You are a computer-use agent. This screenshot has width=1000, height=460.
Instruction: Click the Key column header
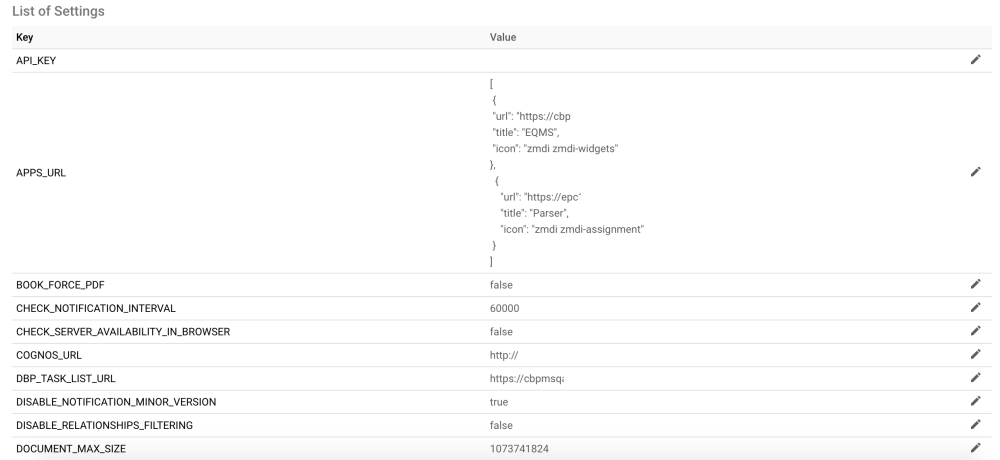(25, 37)
